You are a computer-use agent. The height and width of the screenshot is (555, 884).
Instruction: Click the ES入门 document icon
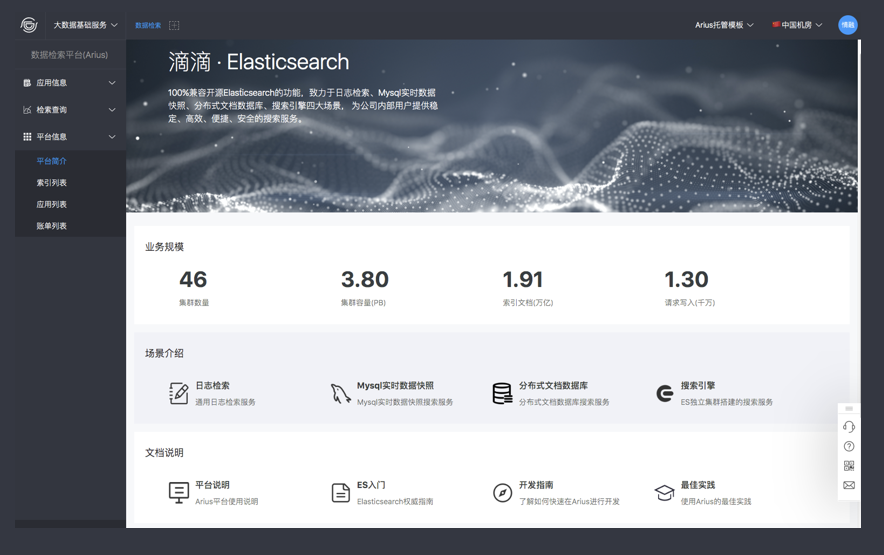pyautogui.click(x=341, y=492)
